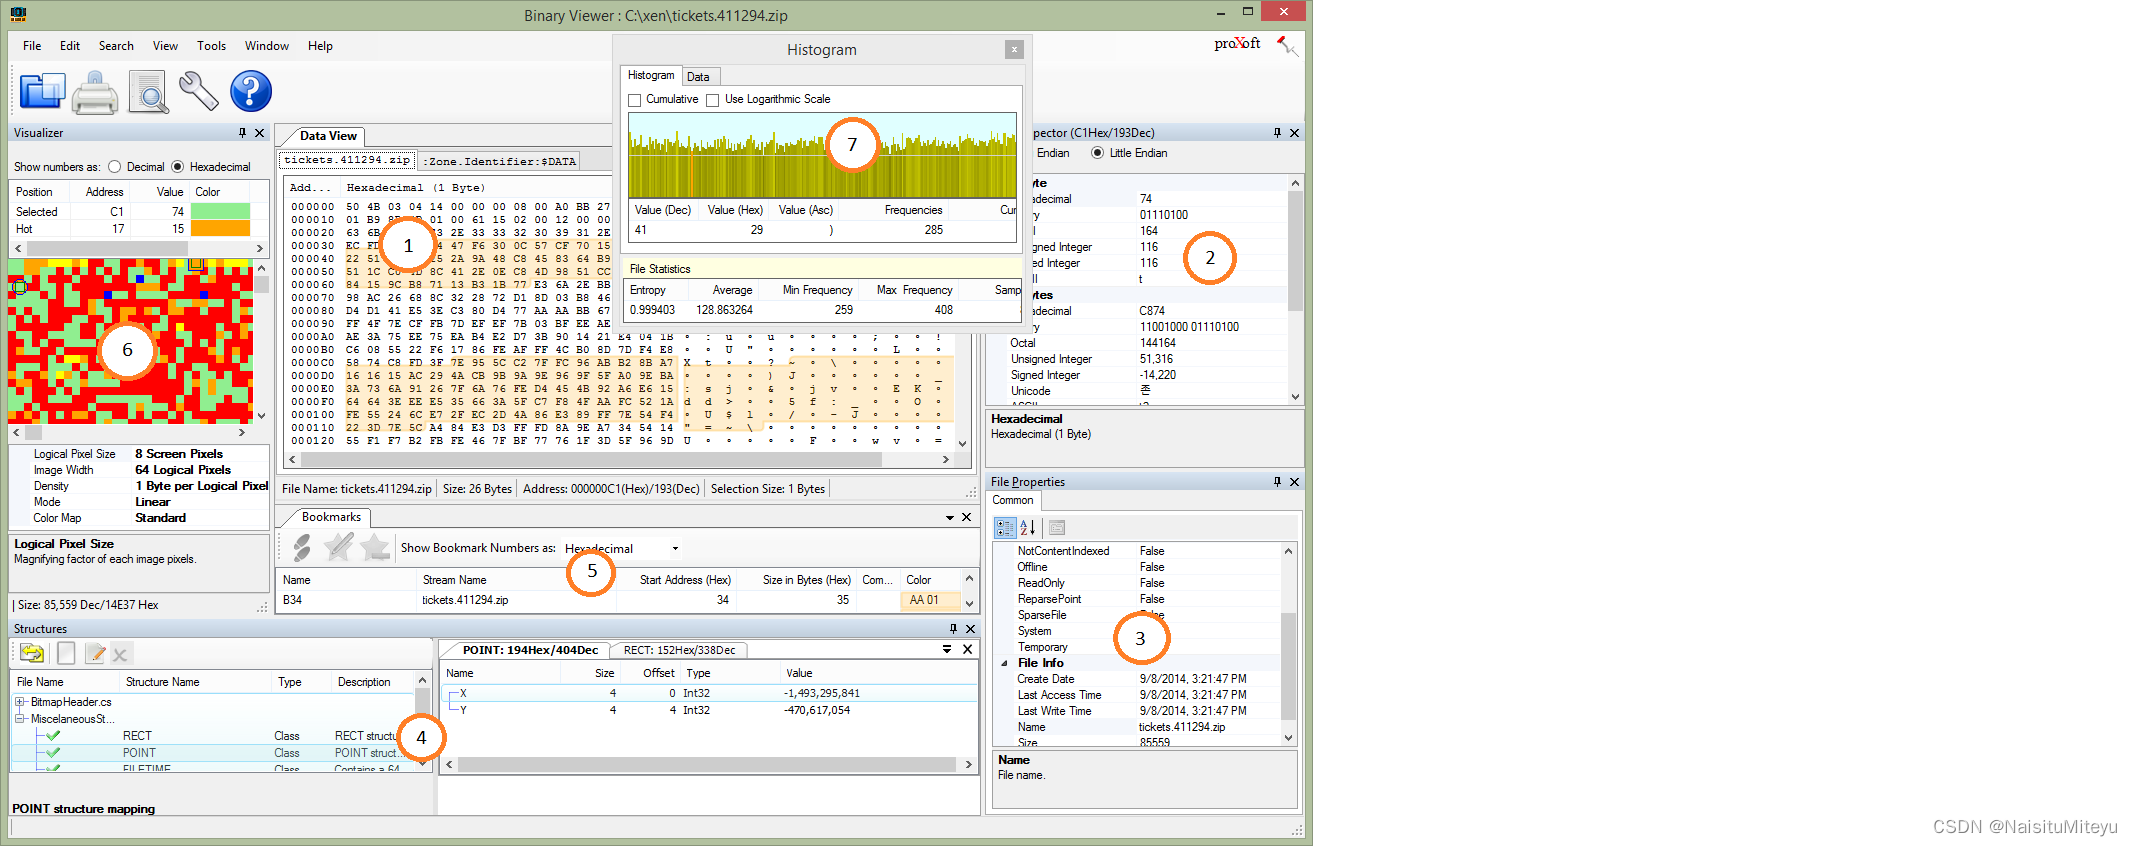Select the Decimal radio in Visualizer

pos(114,167)
